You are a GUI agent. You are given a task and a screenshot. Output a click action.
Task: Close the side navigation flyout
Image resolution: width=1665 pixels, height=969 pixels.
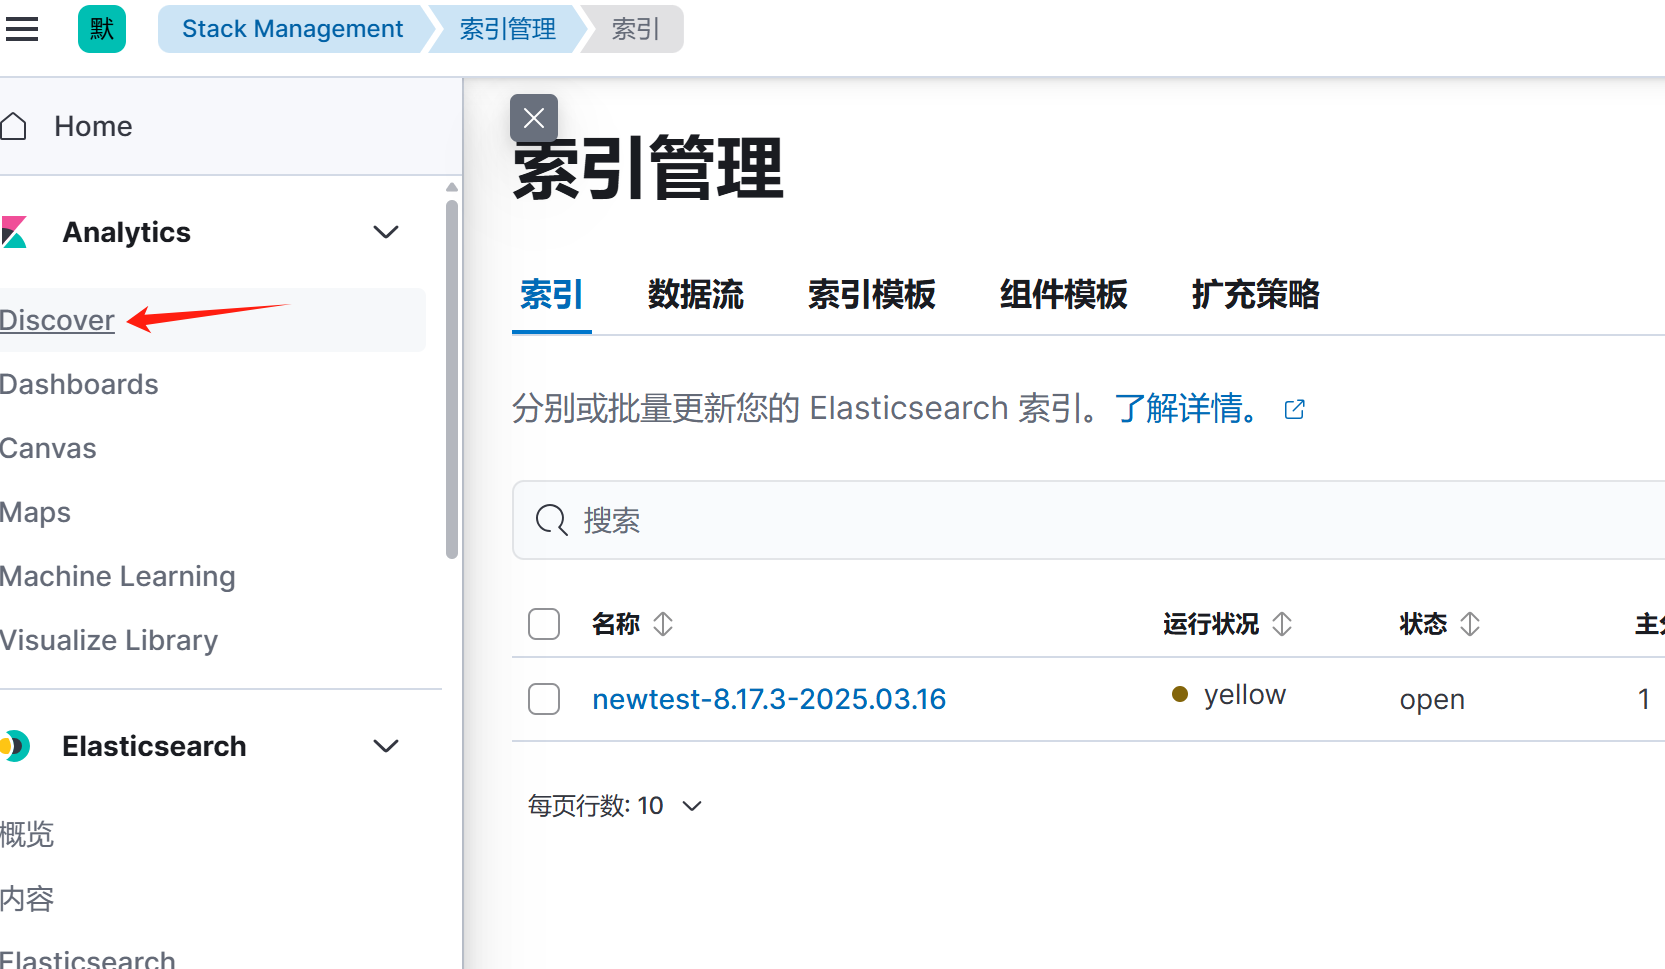click(x=534, y=118)
